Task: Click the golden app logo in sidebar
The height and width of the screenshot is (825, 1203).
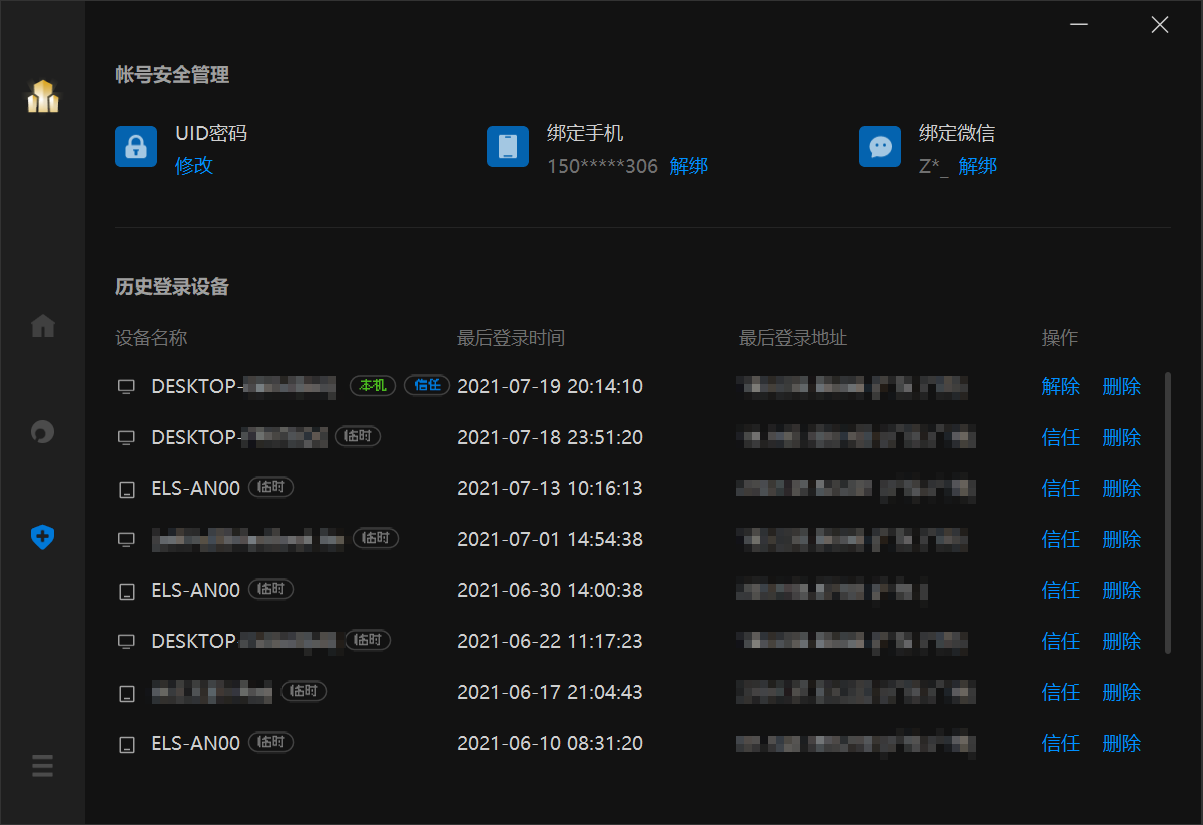Action: (42, 96)
